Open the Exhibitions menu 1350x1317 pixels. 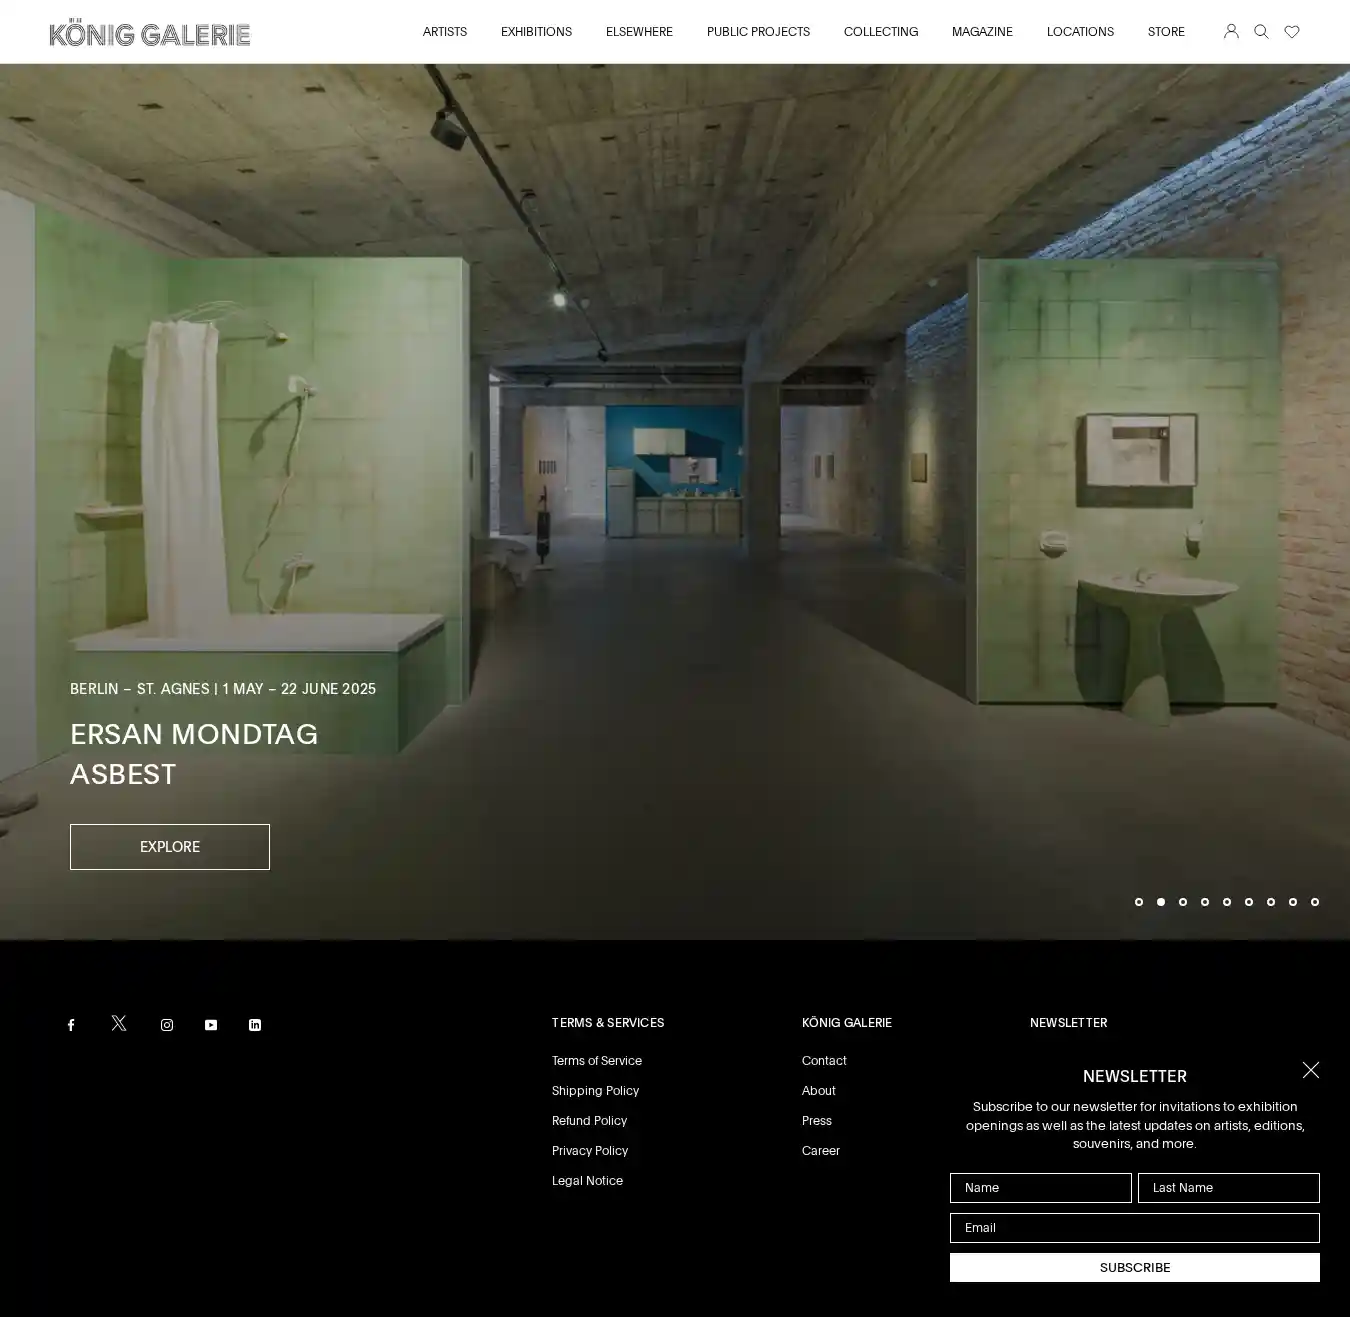[x=536, y=32]
